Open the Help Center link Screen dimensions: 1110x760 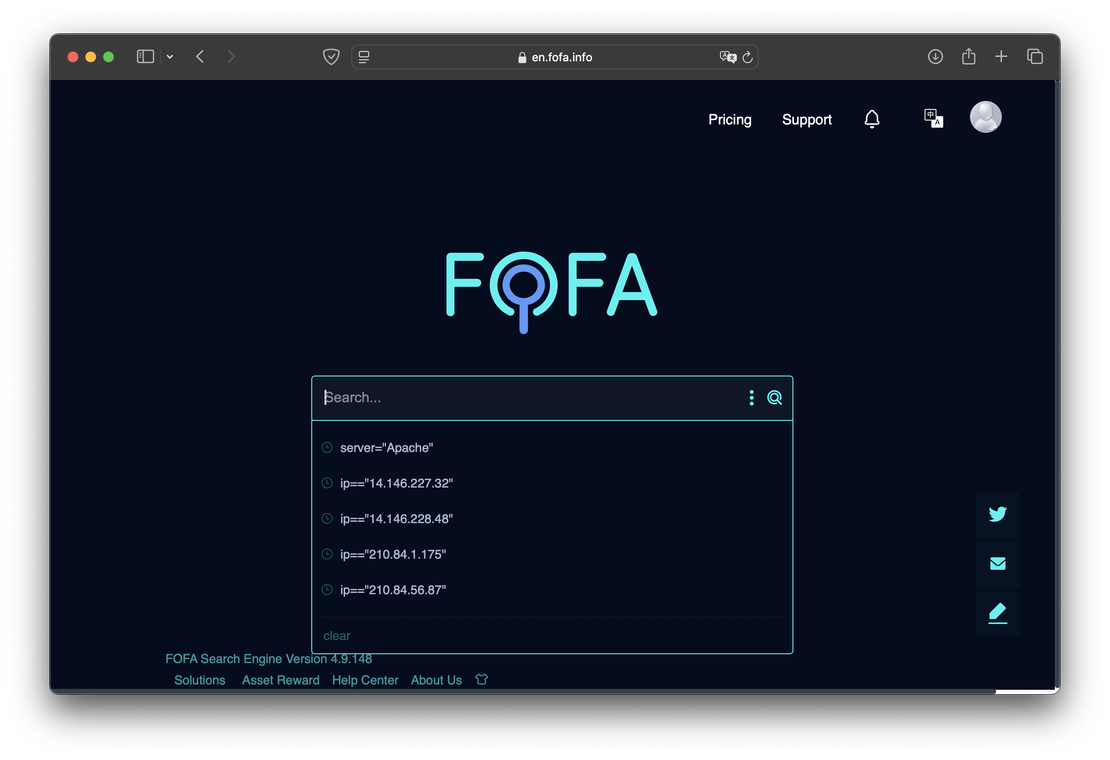coord(365,680)
